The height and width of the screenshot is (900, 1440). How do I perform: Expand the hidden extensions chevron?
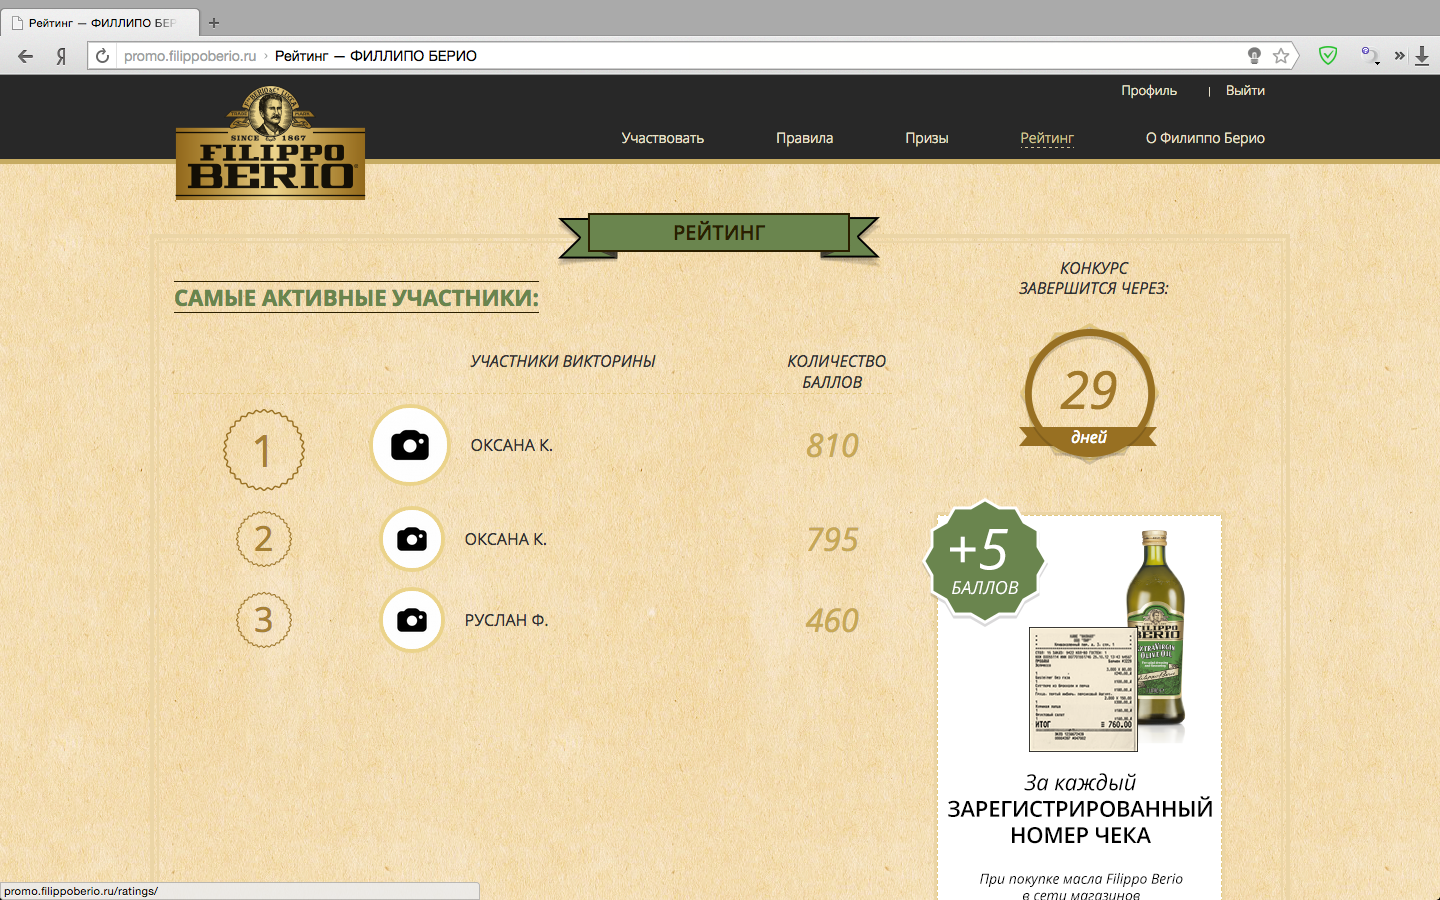pos(1399,56)
